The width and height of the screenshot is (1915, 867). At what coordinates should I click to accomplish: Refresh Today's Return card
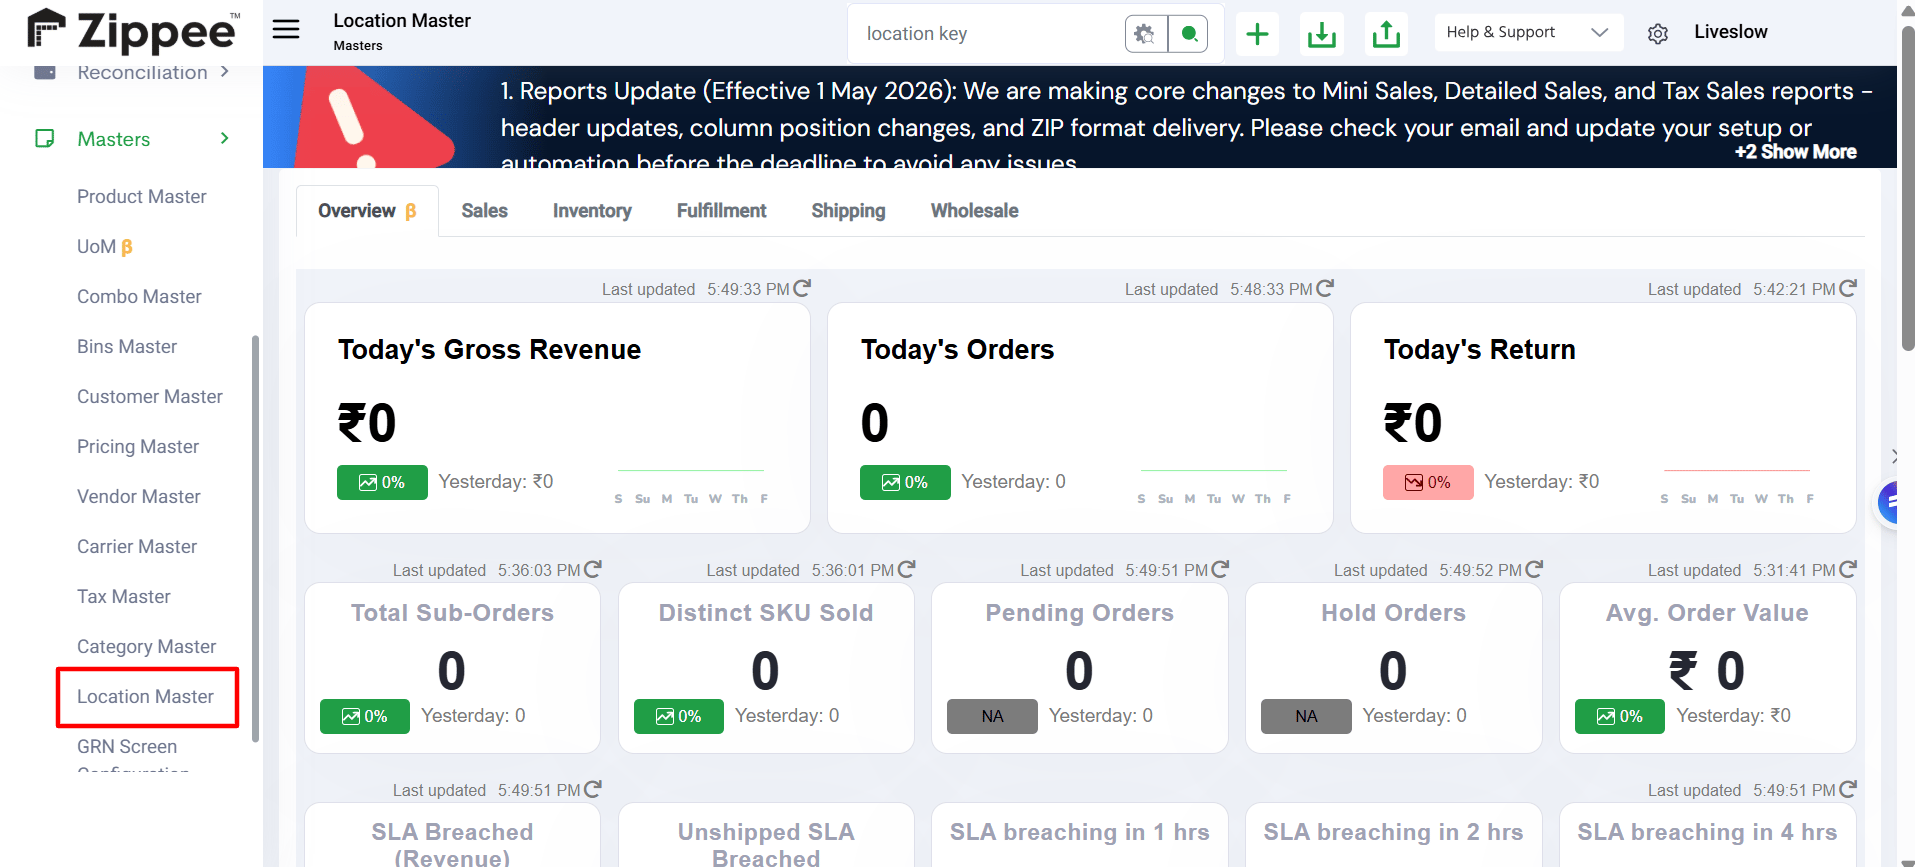(x=1848, y=288)
